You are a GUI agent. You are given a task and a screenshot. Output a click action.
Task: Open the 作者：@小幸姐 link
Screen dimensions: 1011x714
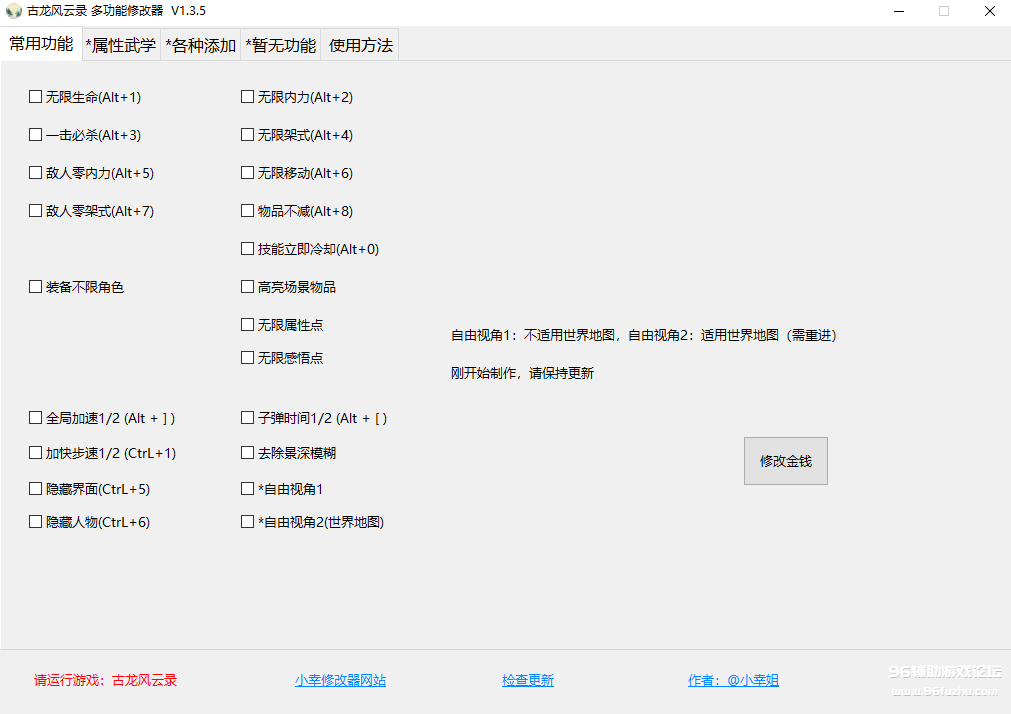pos(733,681)
